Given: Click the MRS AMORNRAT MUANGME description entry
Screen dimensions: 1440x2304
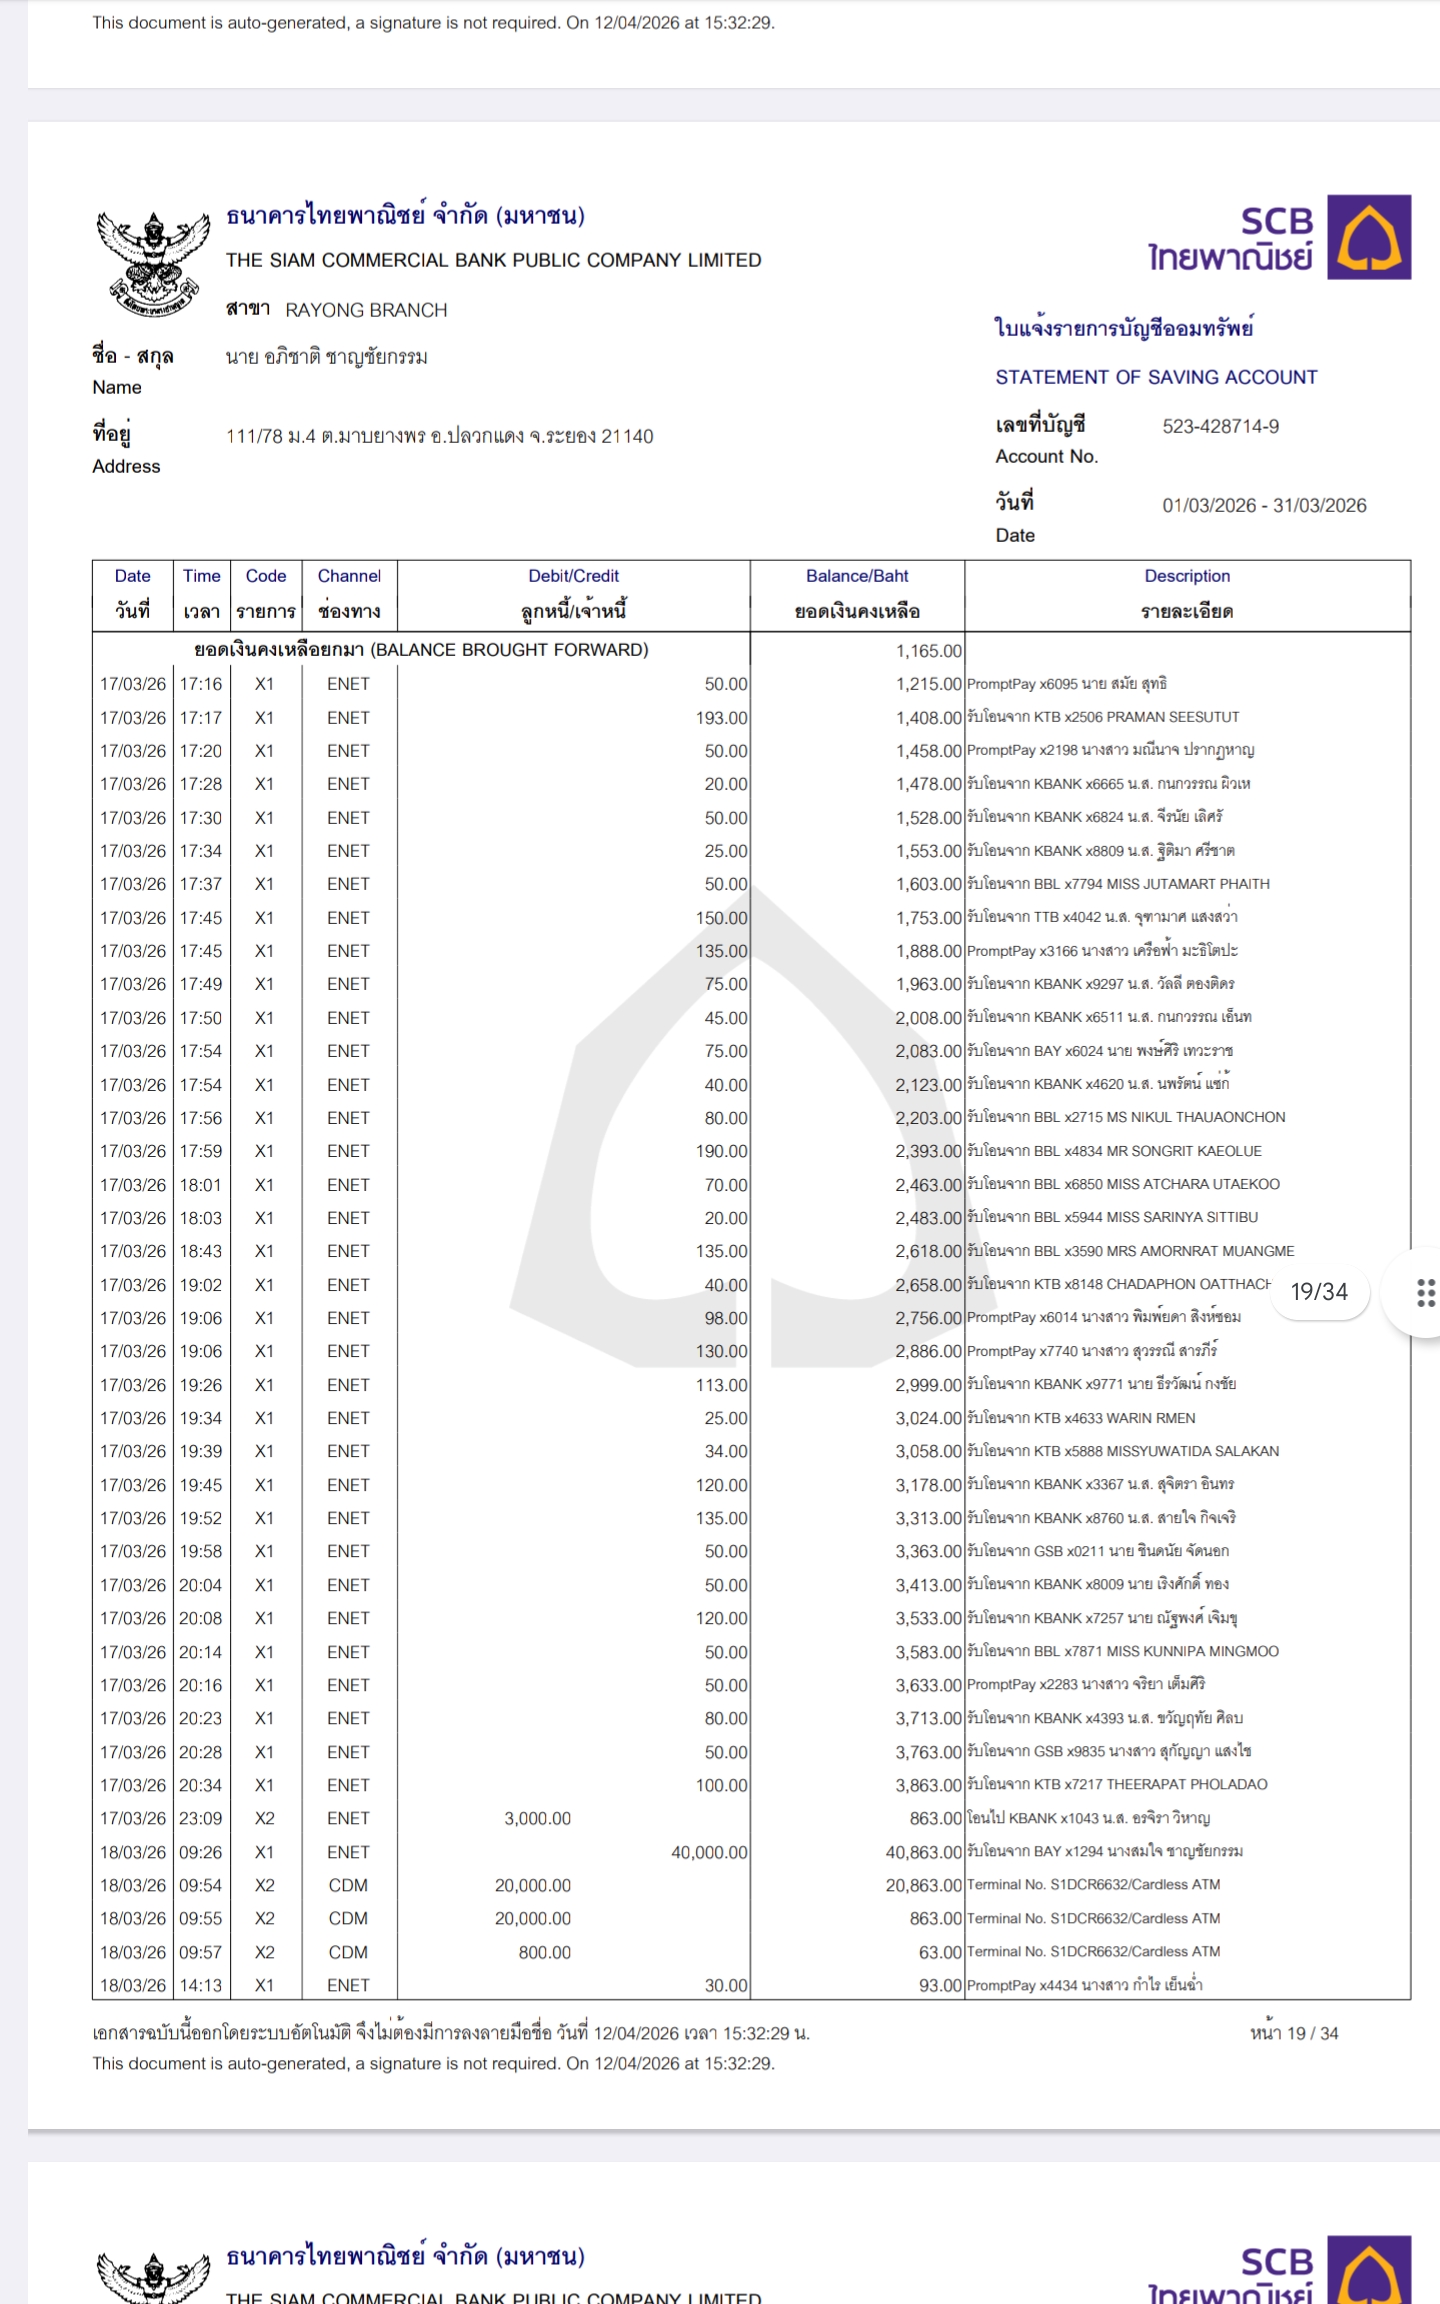Looking at the screenshot, I should point(1130,1251).
